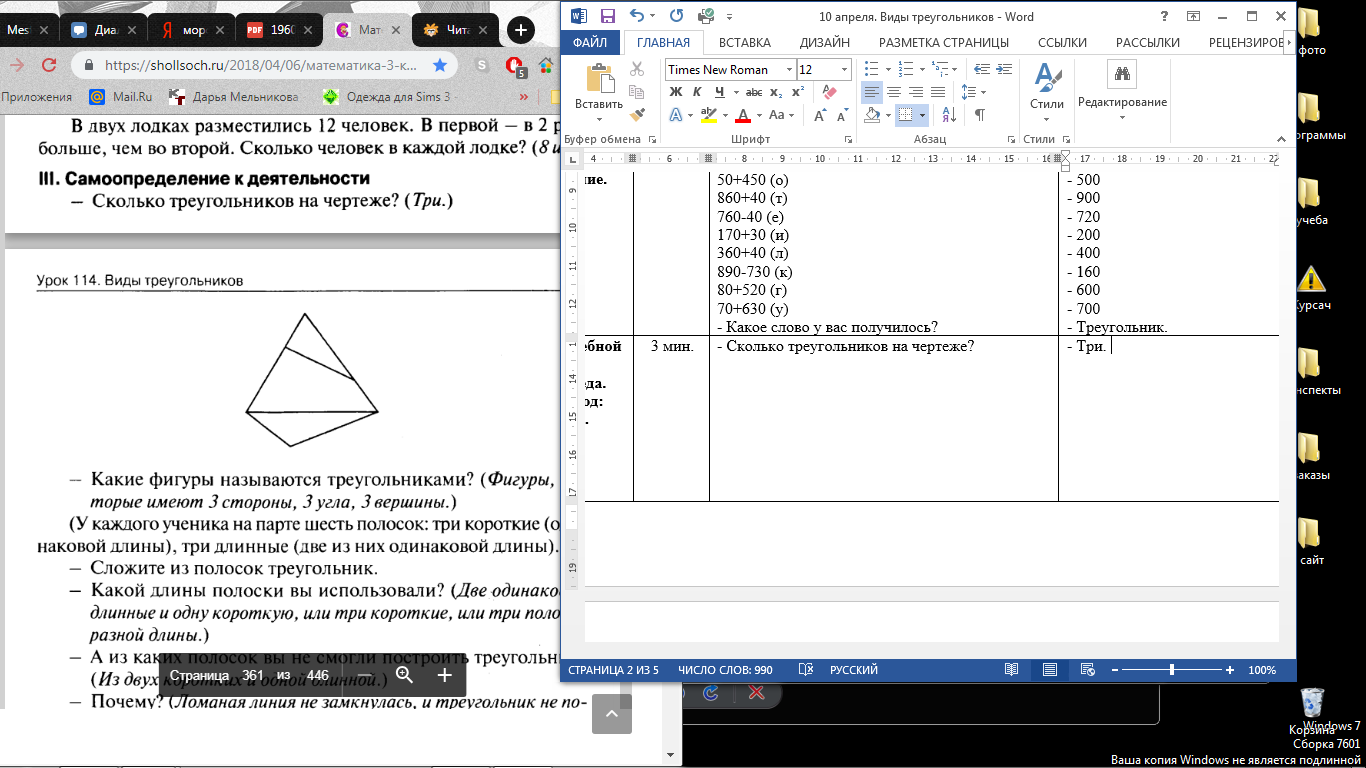Open the font color dropdown arrow
The width and height of the screenshot is (1366, 768).
(759, 115)
